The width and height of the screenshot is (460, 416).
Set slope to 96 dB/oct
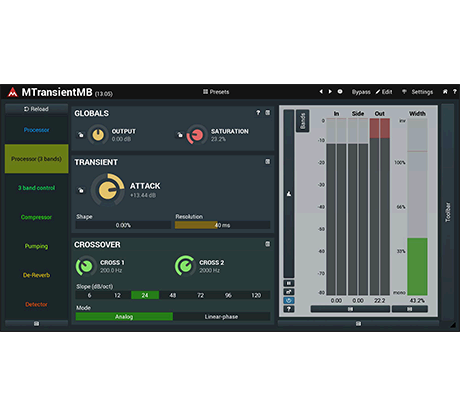point(228,295)
